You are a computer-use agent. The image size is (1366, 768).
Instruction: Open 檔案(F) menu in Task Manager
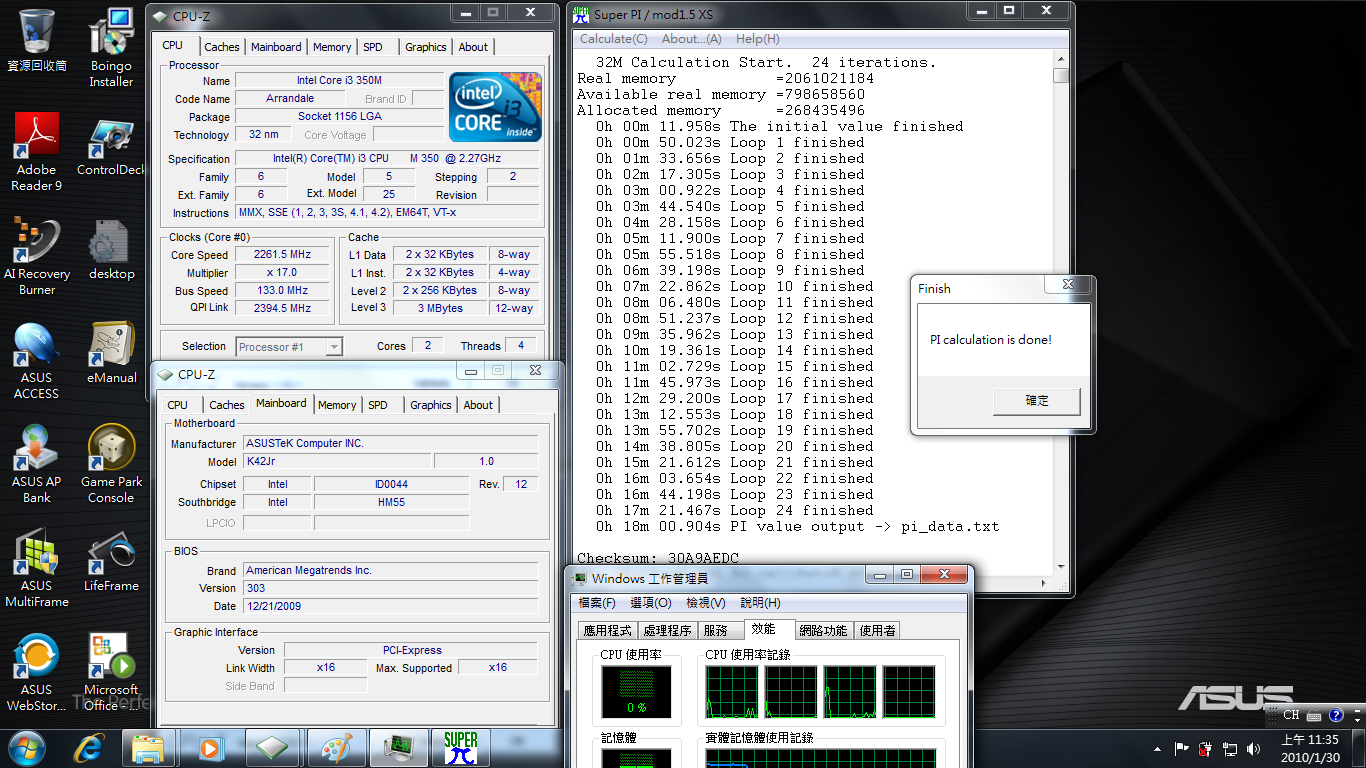[x=597, y=603]
